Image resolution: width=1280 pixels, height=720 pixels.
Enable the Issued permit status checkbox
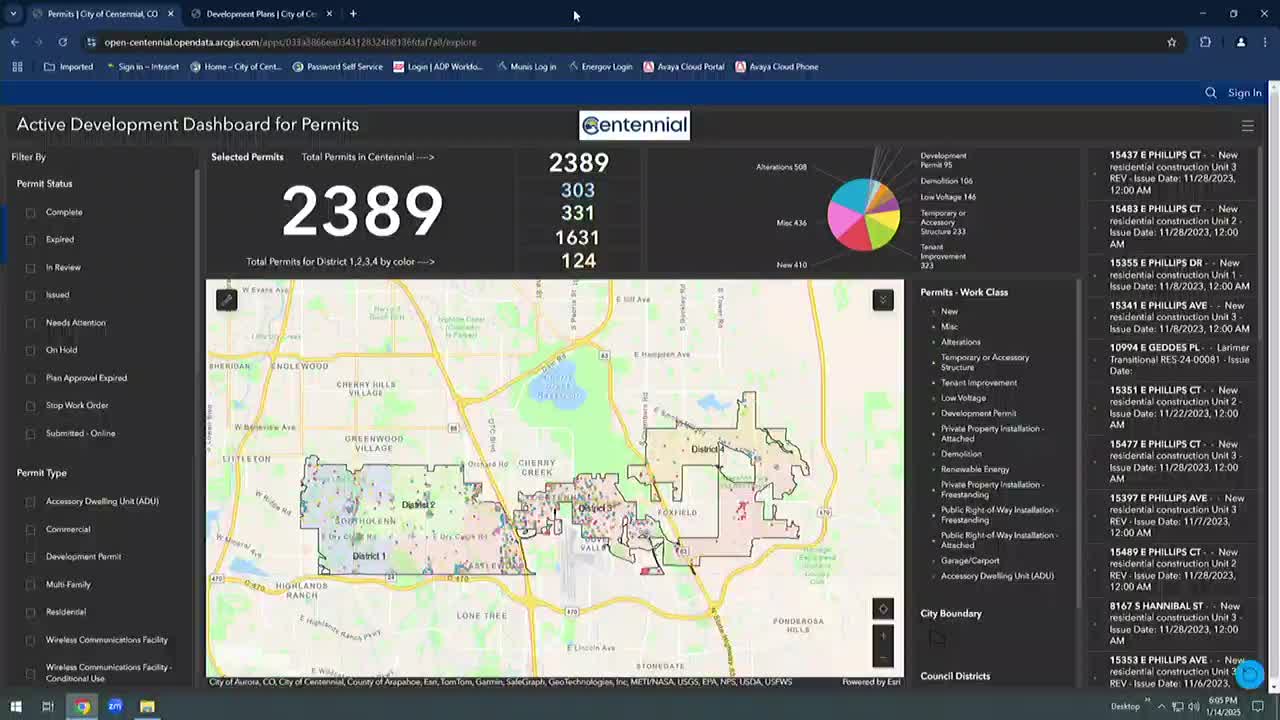31,296
